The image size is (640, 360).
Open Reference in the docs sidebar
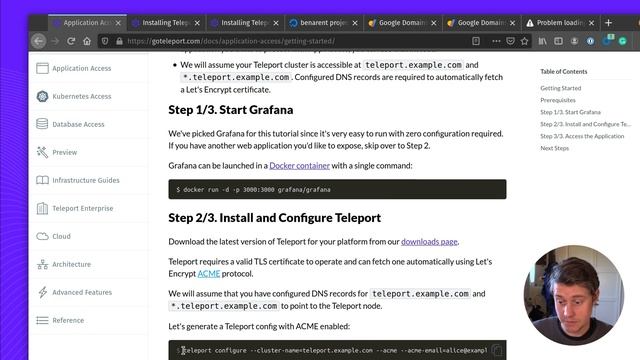tap(68, 320)
